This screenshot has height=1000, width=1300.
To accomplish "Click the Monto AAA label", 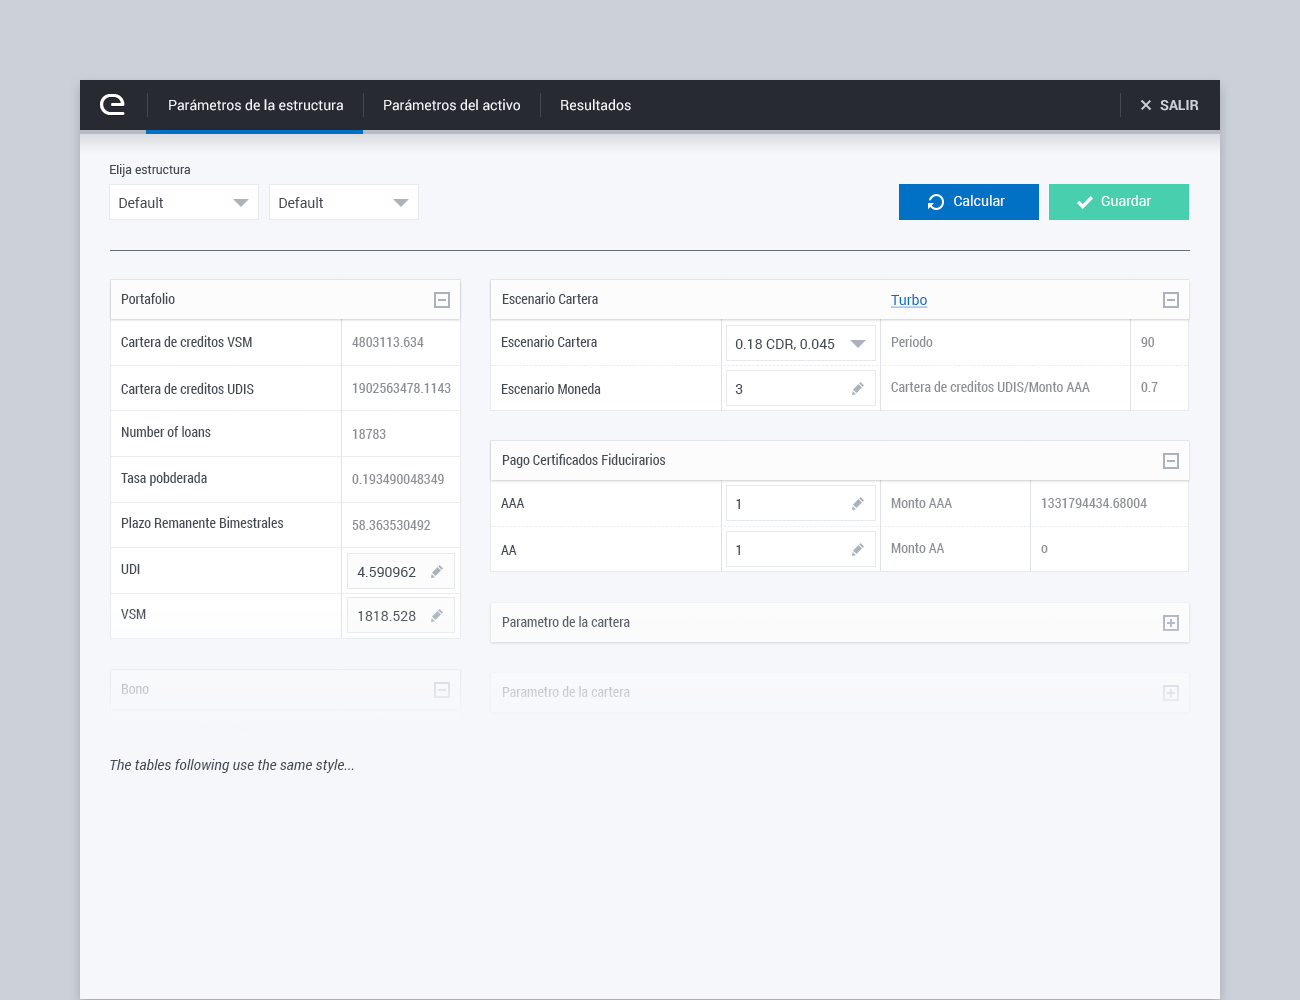I will 921,503.
